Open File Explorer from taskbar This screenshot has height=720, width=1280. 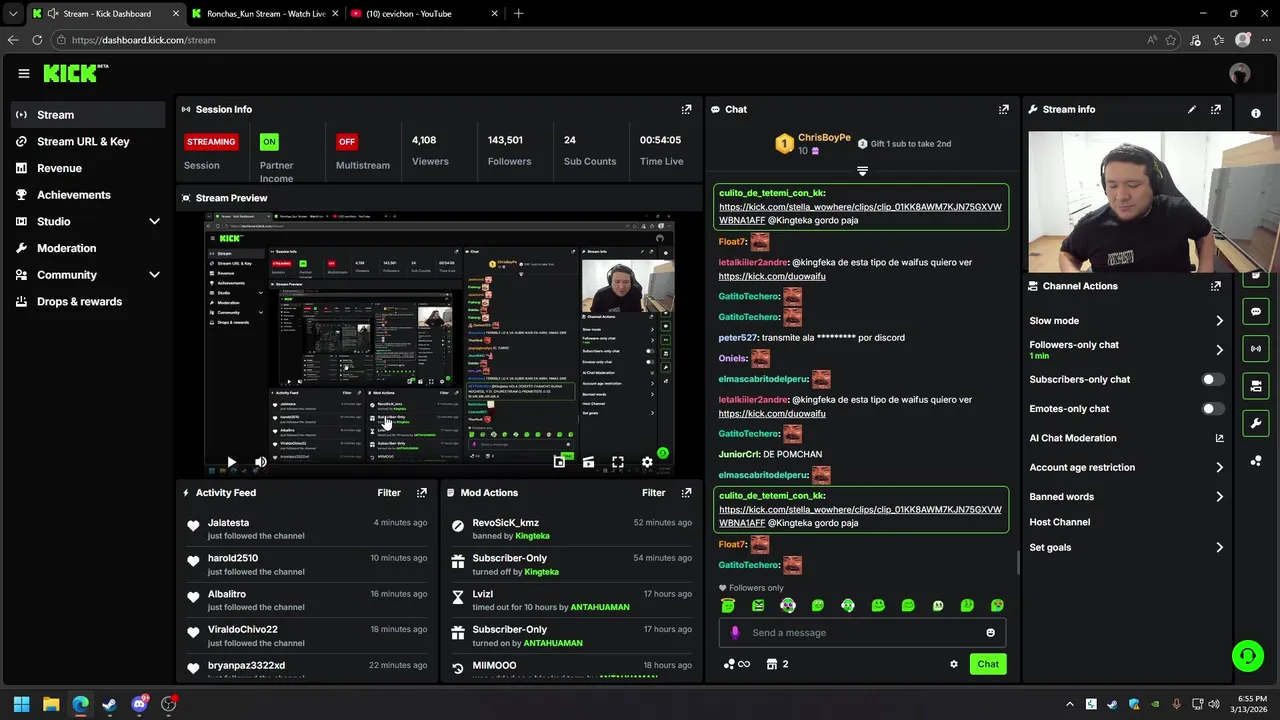[x=51, y=704]
